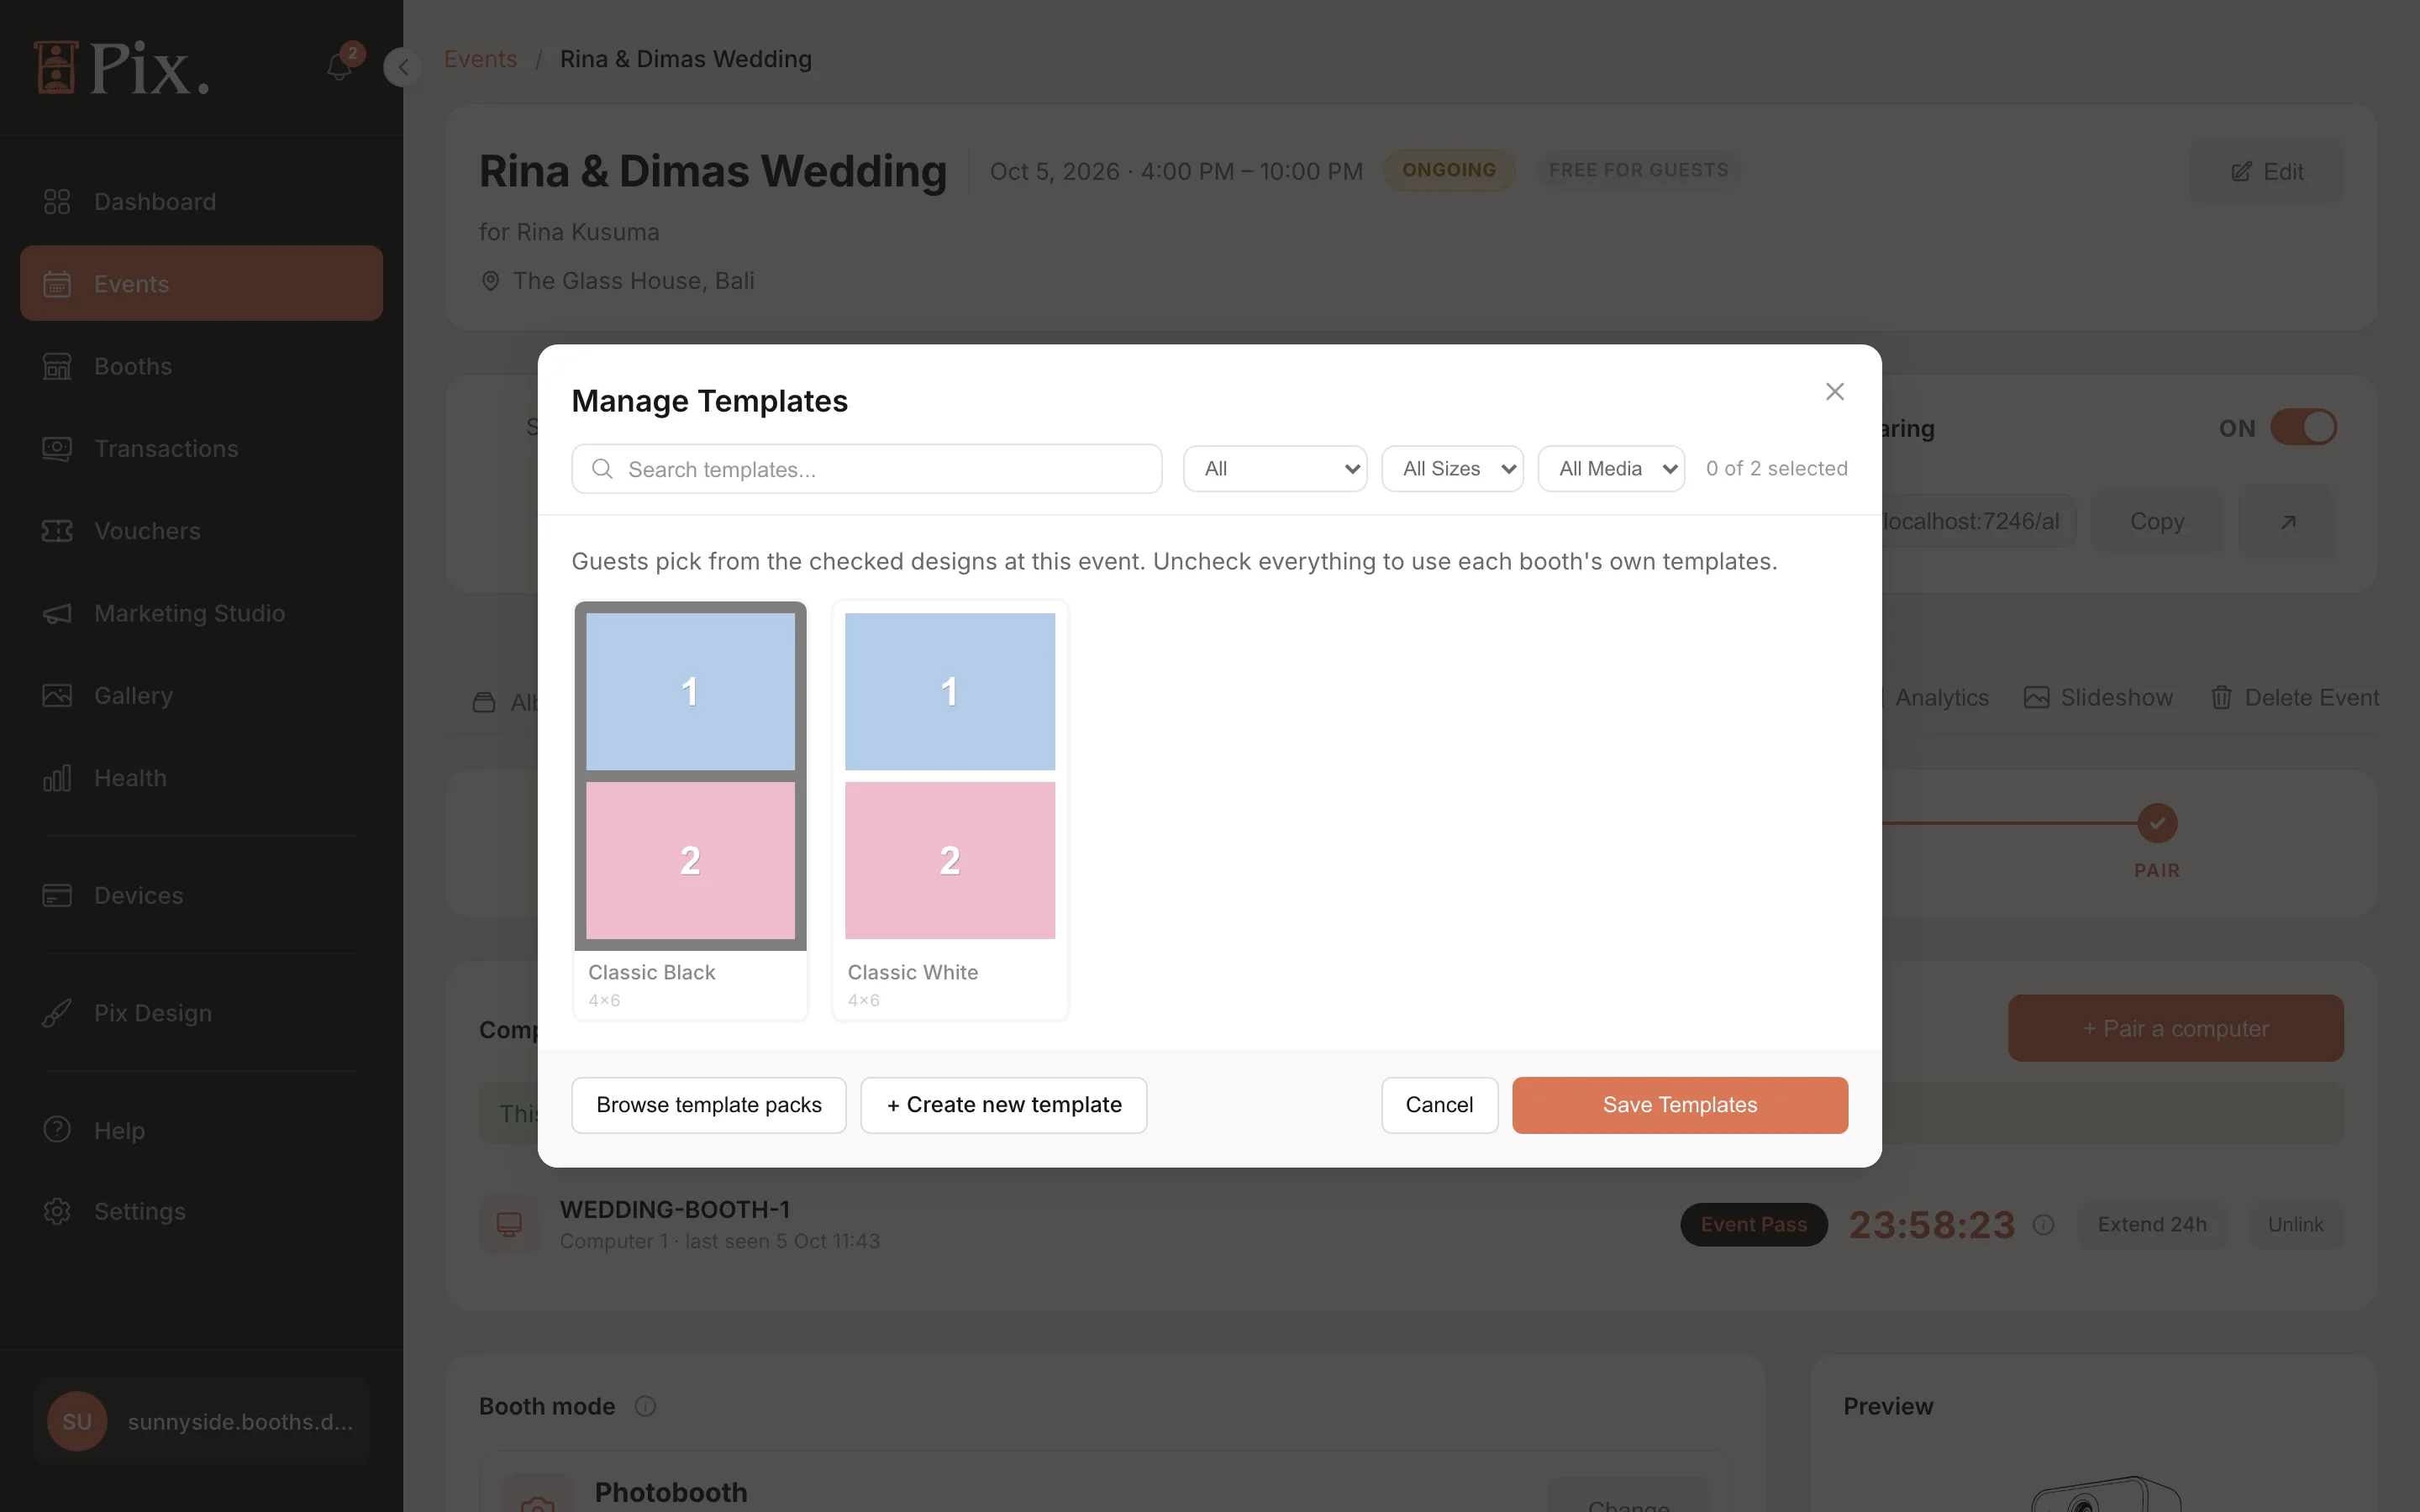The width and height of the screenshot is (2420, 1512).
Task: Click the Settings gear icon
Action: 57,1211
